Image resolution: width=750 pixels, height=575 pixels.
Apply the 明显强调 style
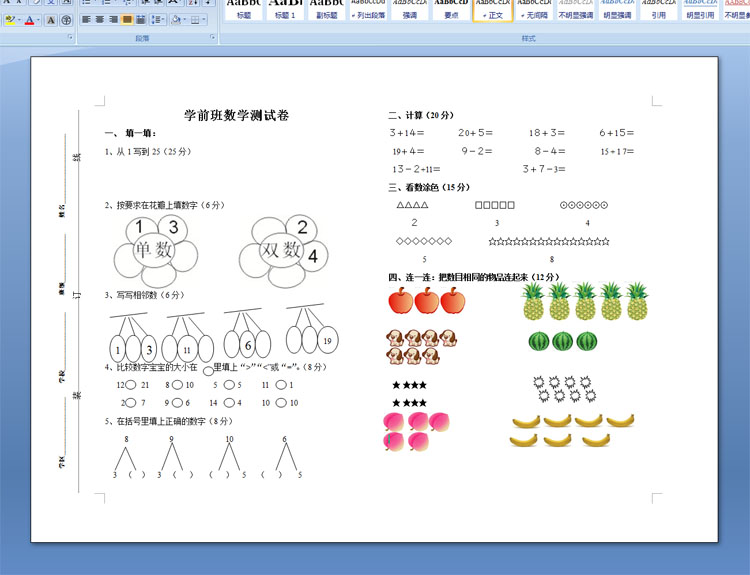point(617,10)
